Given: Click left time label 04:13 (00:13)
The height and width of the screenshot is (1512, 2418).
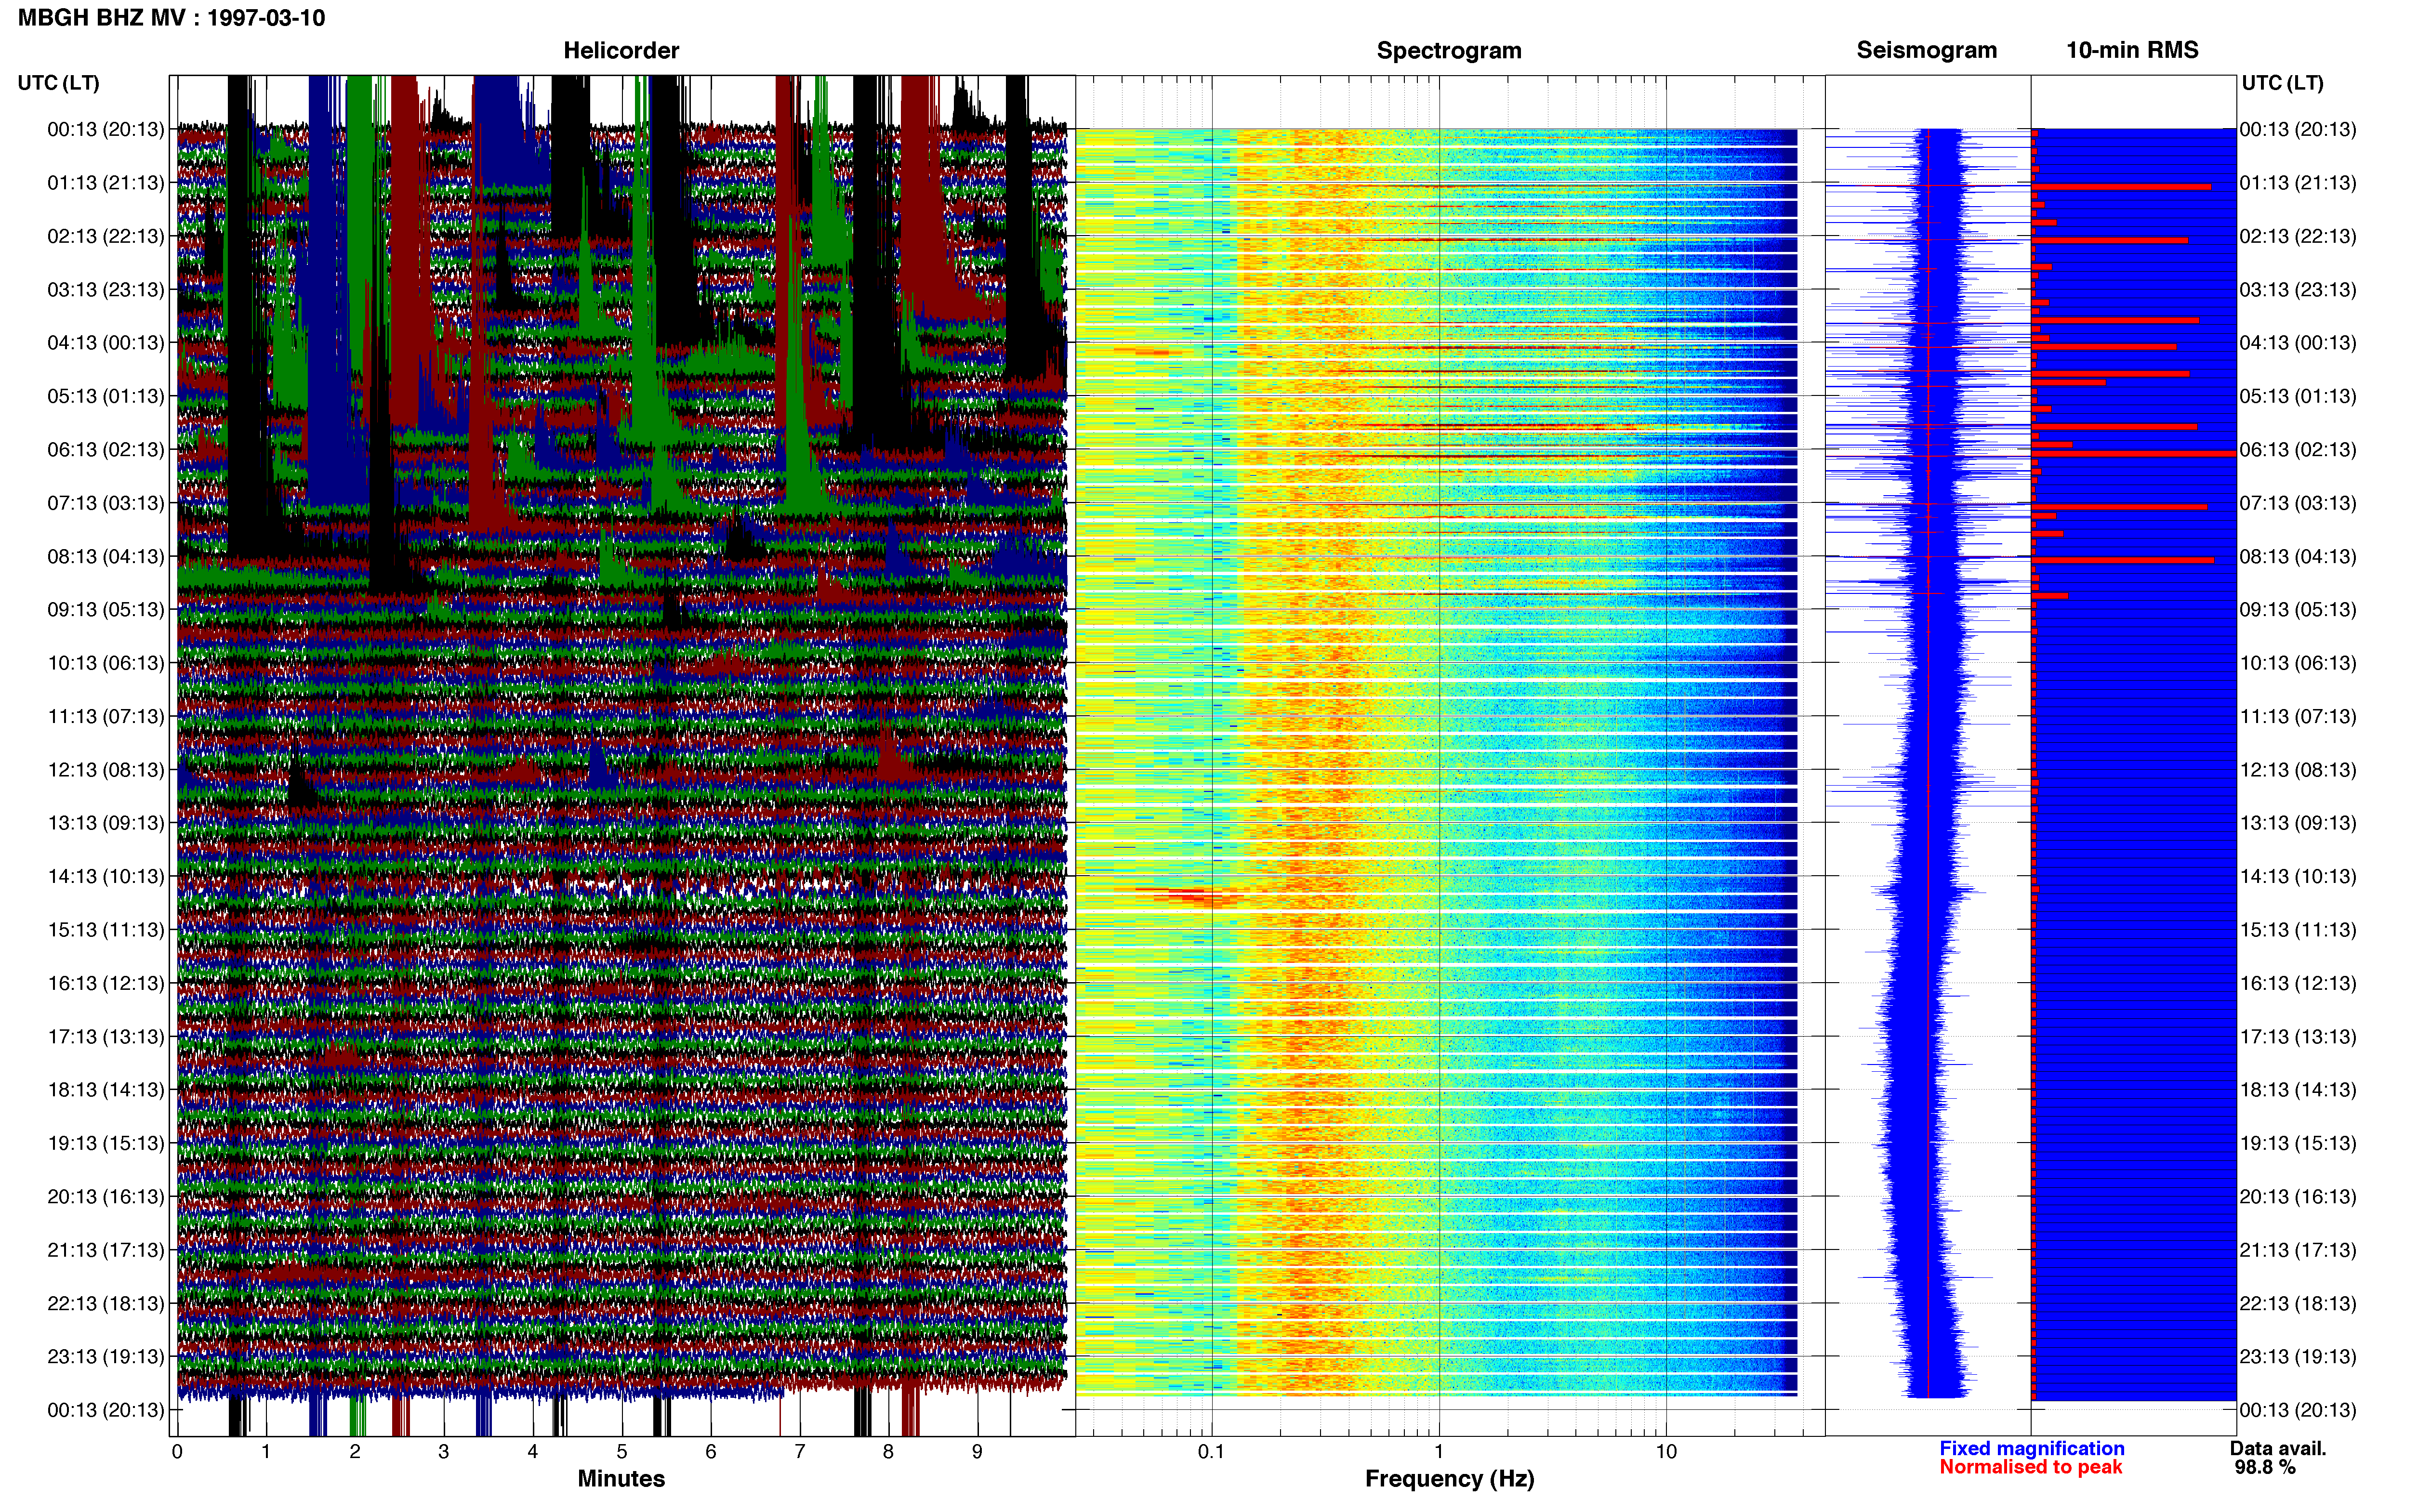Looking at the screenshot, I should 106,343.
